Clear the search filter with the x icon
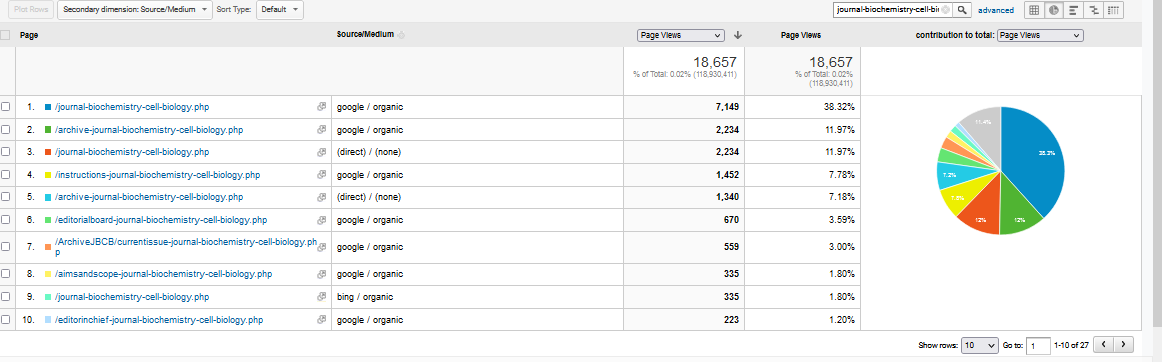The height and width of the screenshot is (362, 1162). point(946,10)
